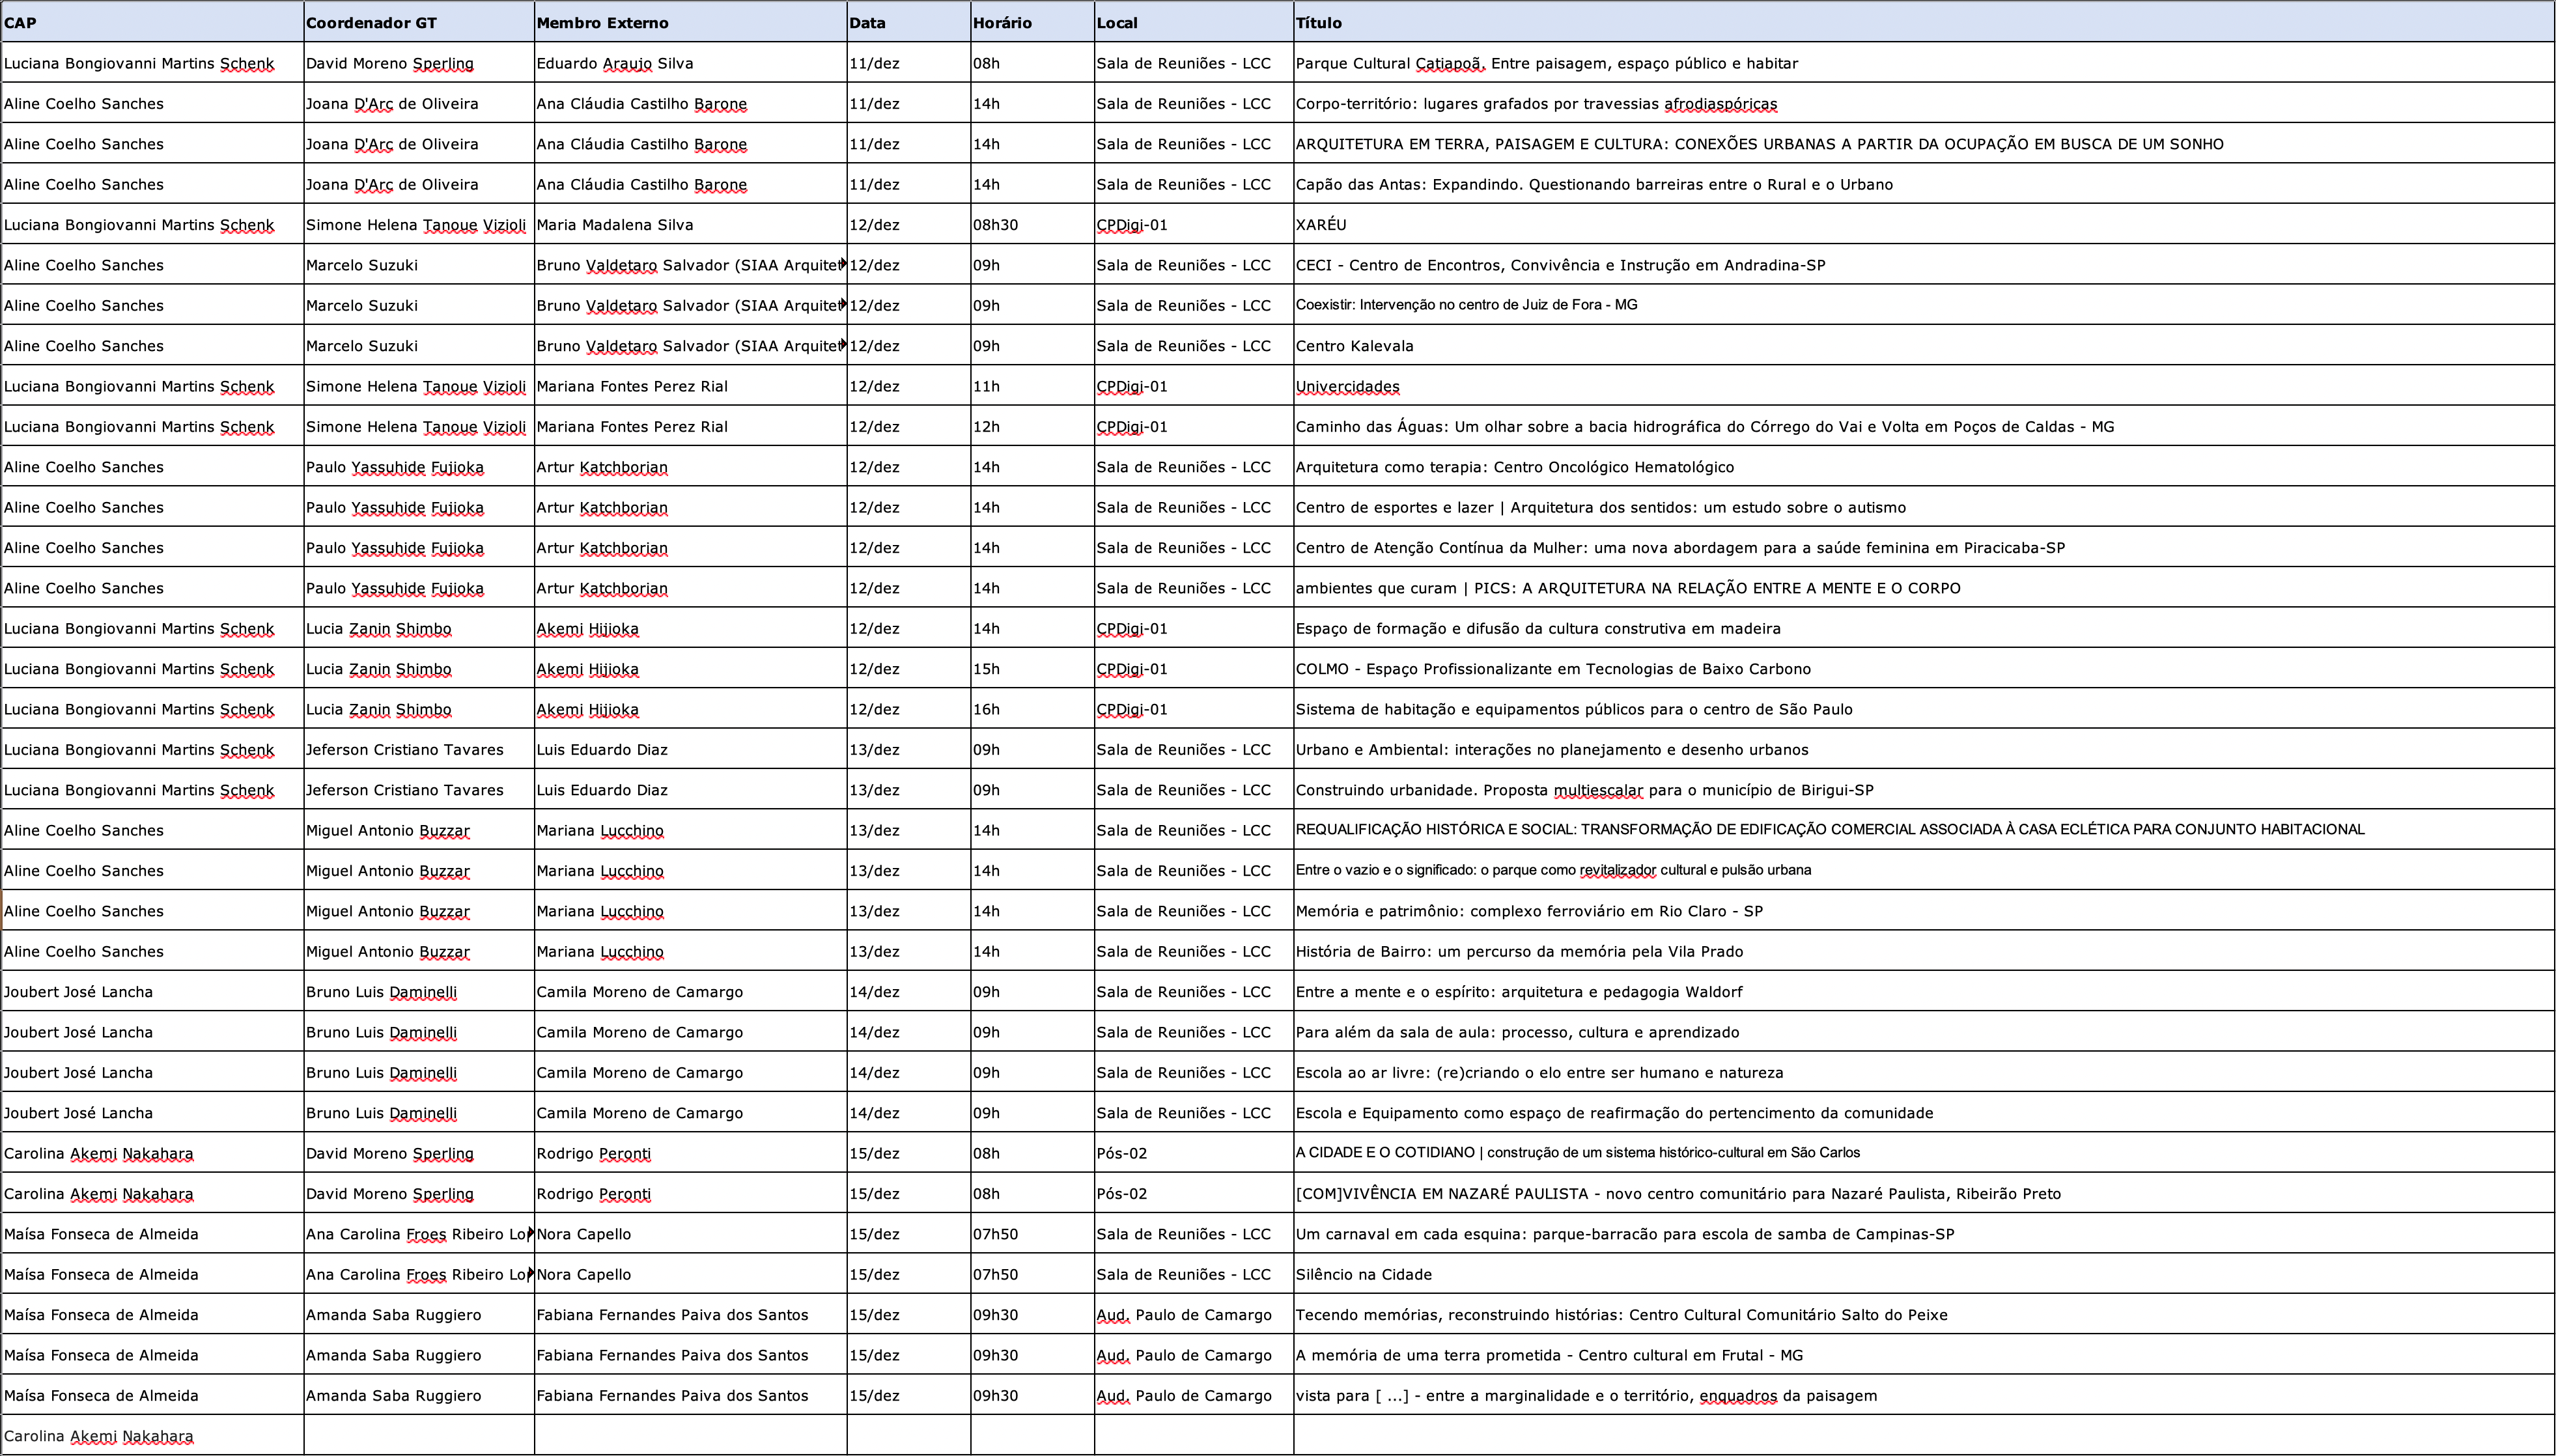The height and width of the screenshot is (1456, 2556).
Task: Select "Carolina Akemi Nakahara" in the empty bottom row
Action: click(x=152, y=1436)
